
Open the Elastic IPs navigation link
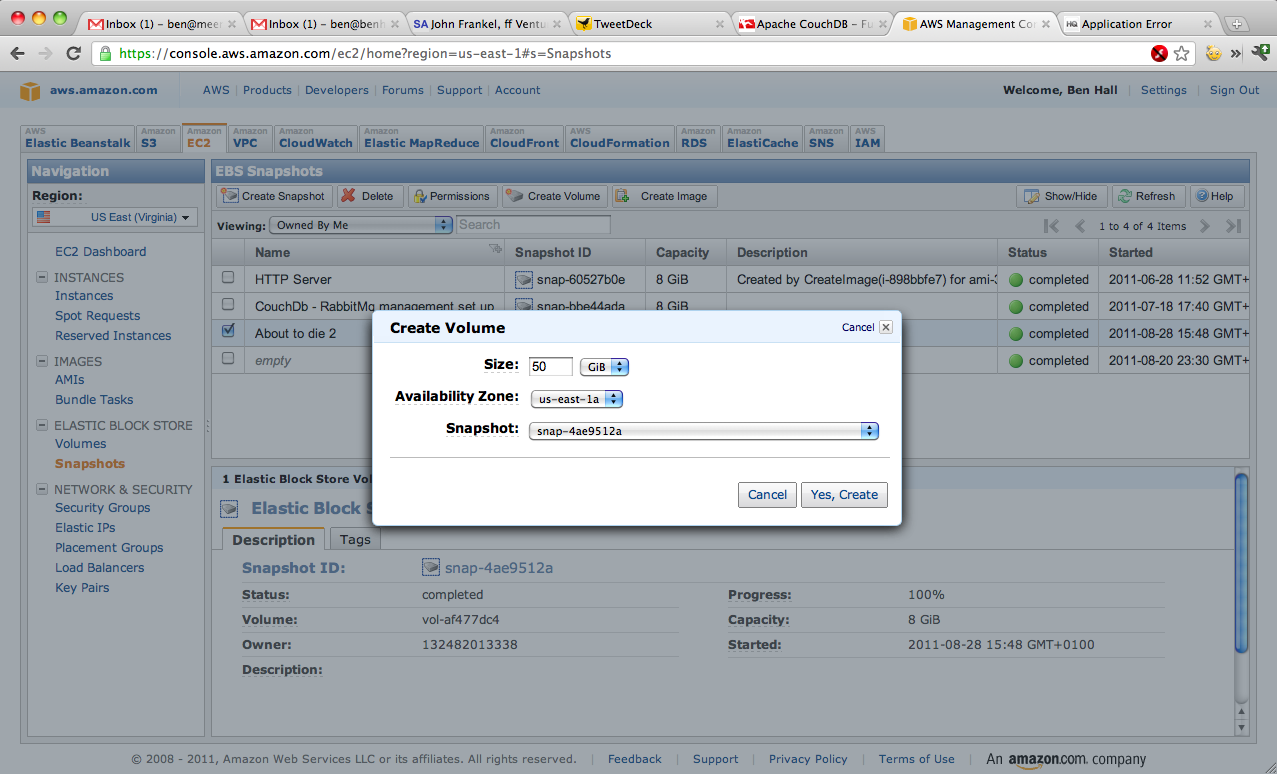(86, 528)
